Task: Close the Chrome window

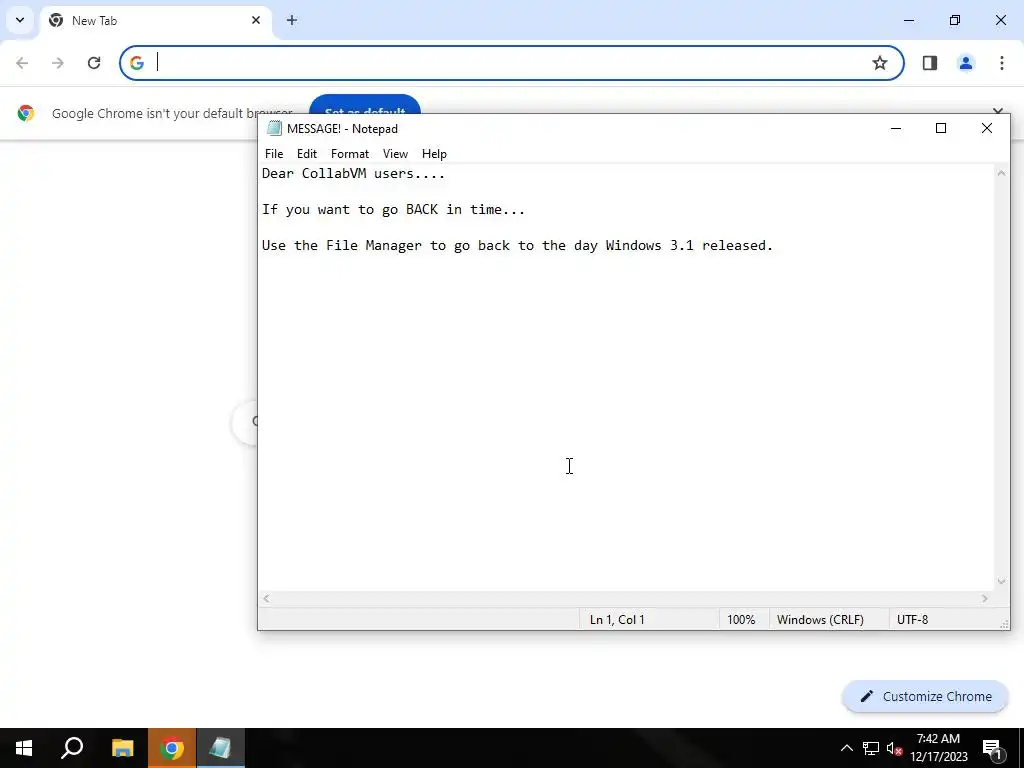Action: click(1000, 20)
